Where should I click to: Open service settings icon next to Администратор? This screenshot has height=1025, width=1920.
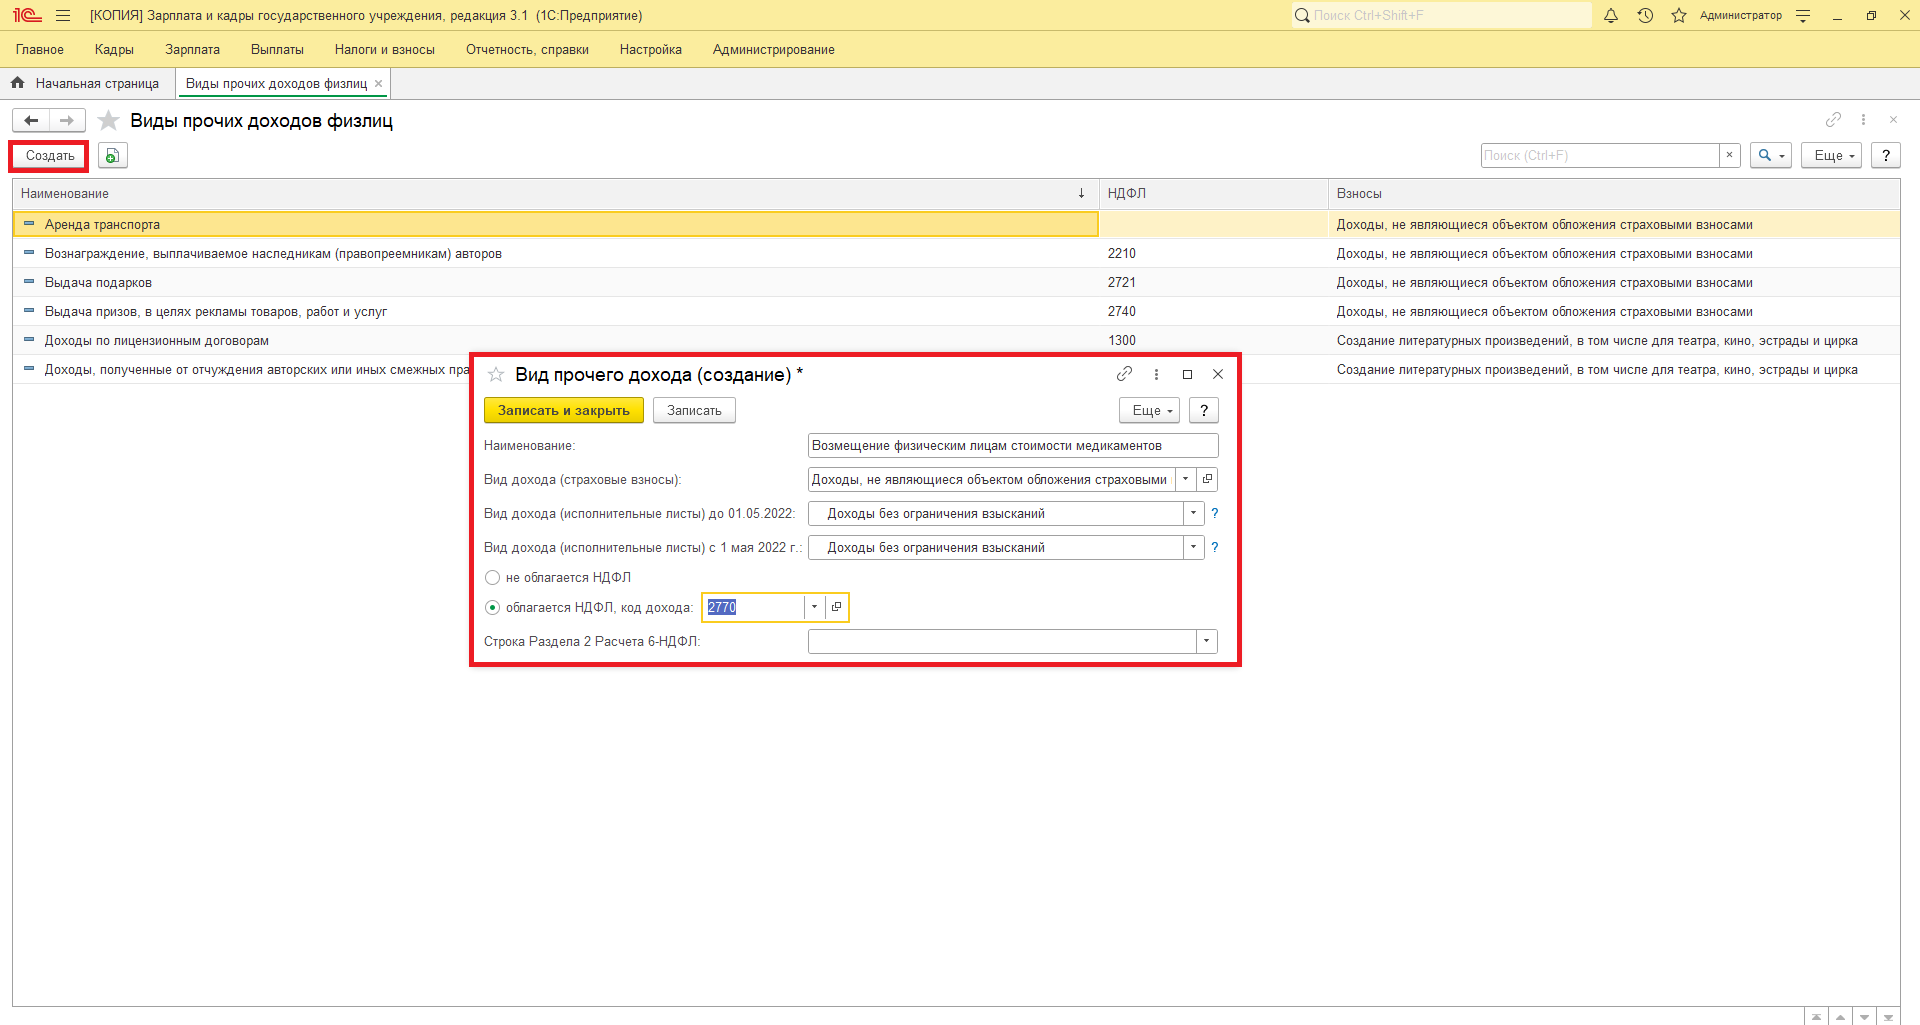click(1803, 15)
